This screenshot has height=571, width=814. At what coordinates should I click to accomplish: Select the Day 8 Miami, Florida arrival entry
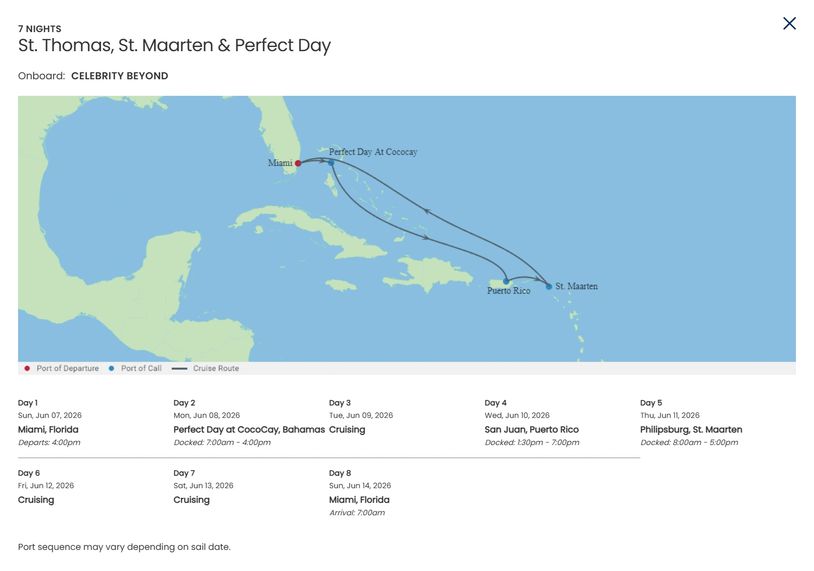pyautogui.click(x=359, y=499)
